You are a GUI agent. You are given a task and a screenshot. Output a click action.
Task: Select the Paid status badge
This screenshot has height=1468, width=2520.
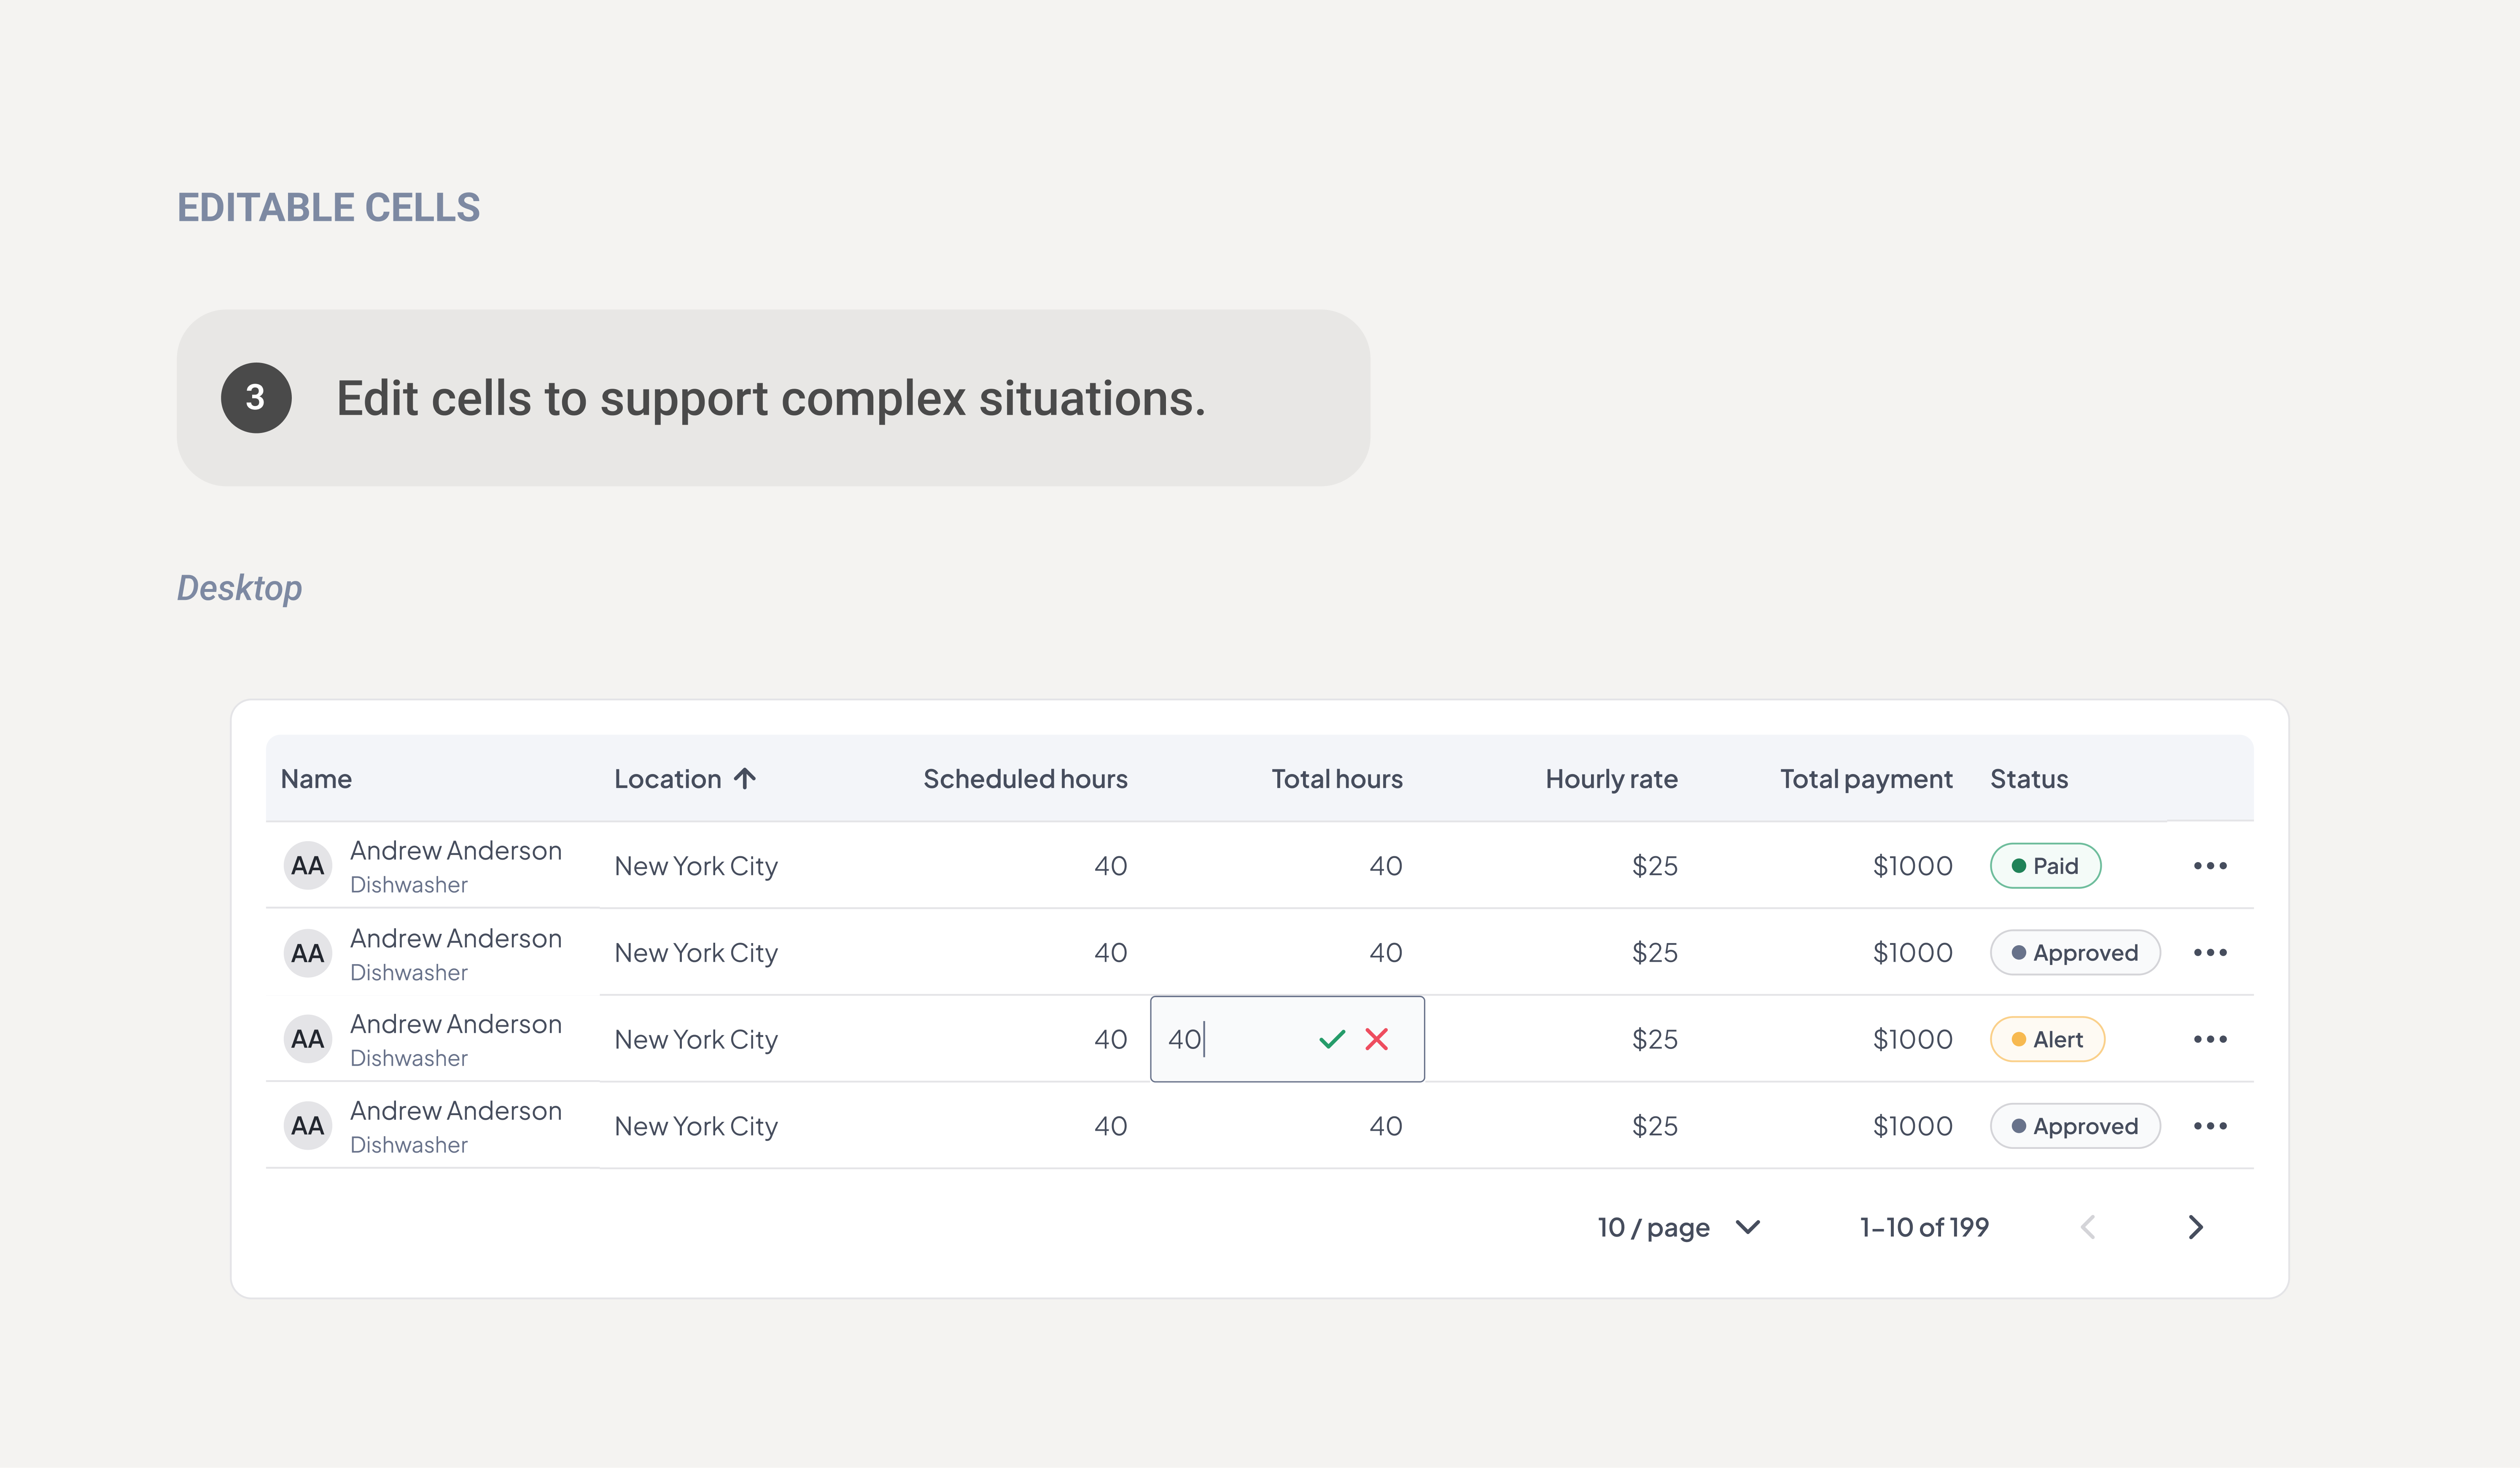click(2045, 866)
